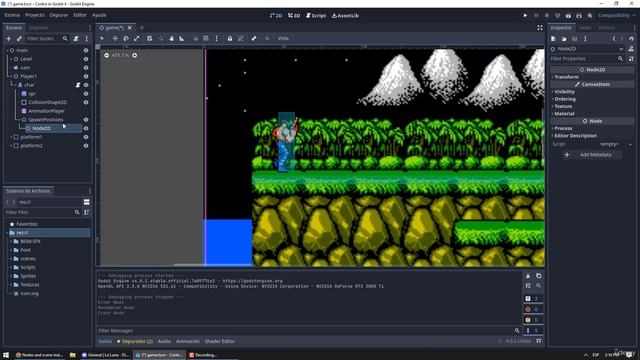The image size is (640, 360).
Task: Copy output selection icon
Action: tap(538, 276)
